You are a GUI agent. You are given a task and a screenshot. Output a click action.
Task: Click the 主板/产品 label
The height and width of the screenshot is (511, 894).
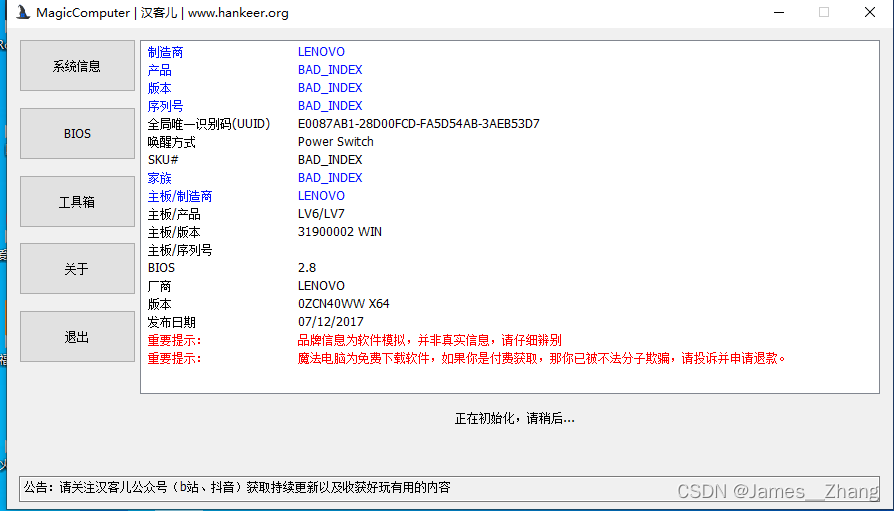click(174, 214)
